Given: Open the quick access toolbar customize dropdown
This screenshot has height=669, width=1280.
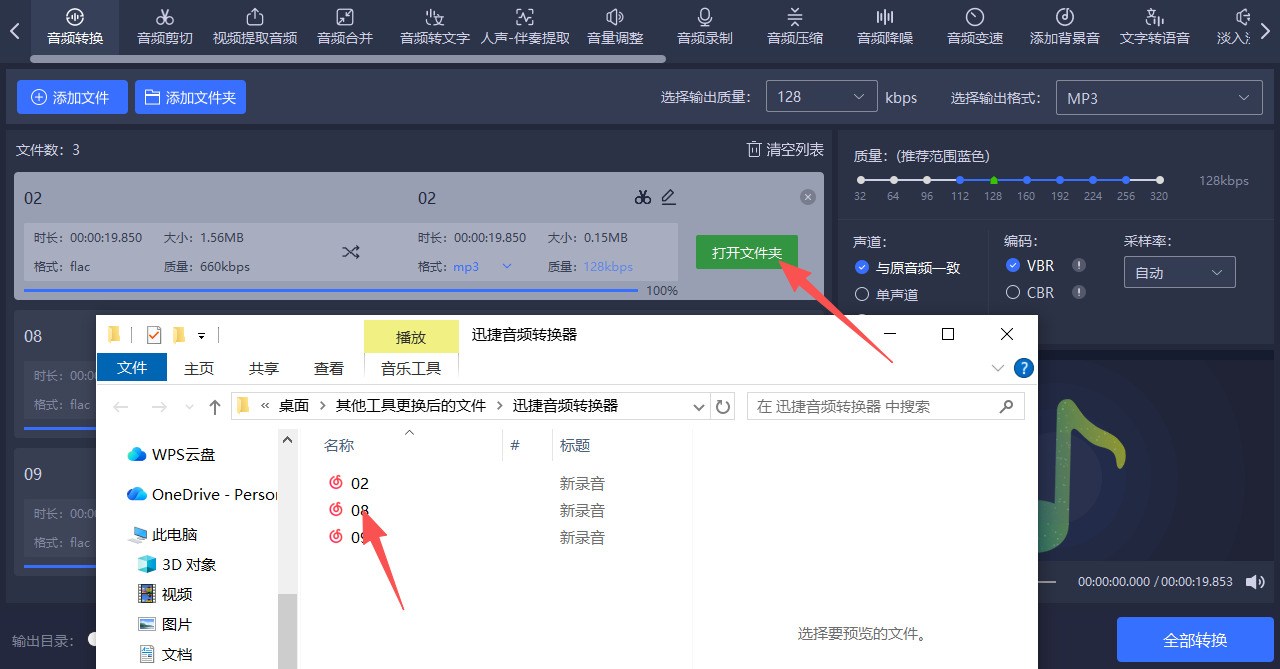Looking at the screenshot, I should click(201, 335).
